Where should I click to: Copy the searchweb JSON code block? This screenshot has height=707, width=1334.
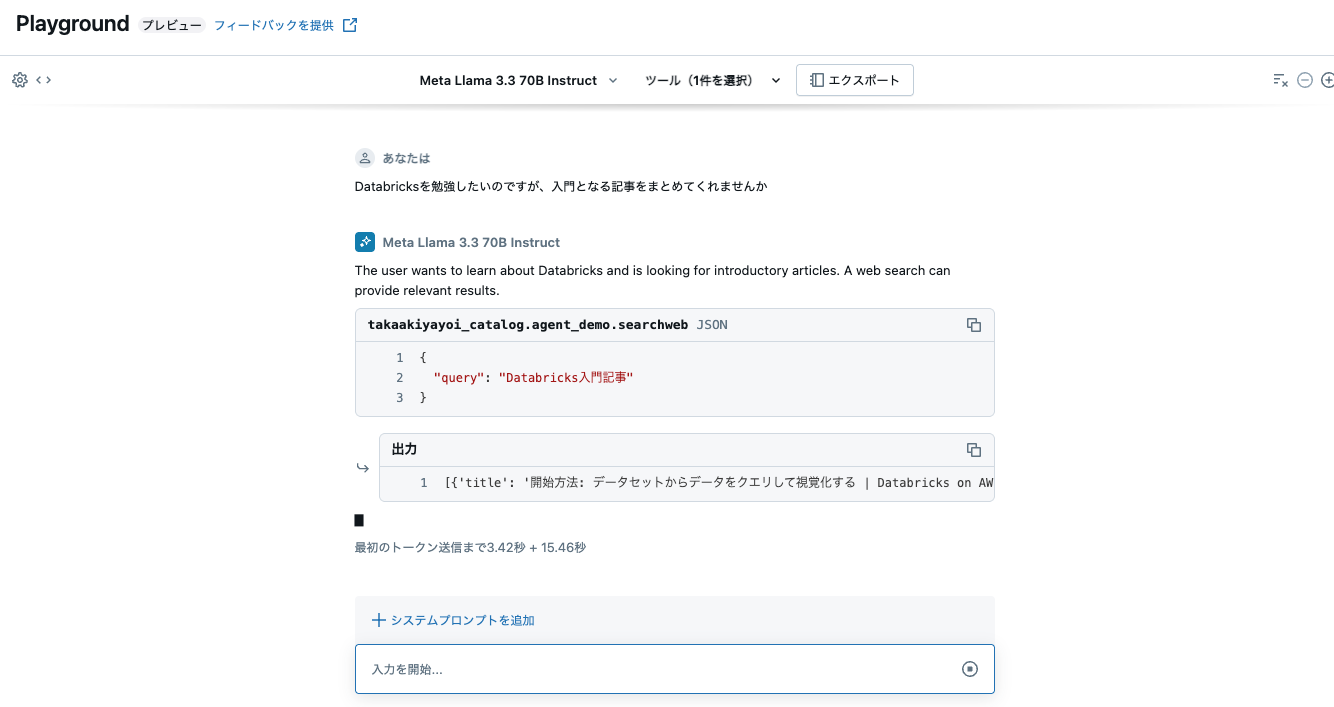[974, 324]
